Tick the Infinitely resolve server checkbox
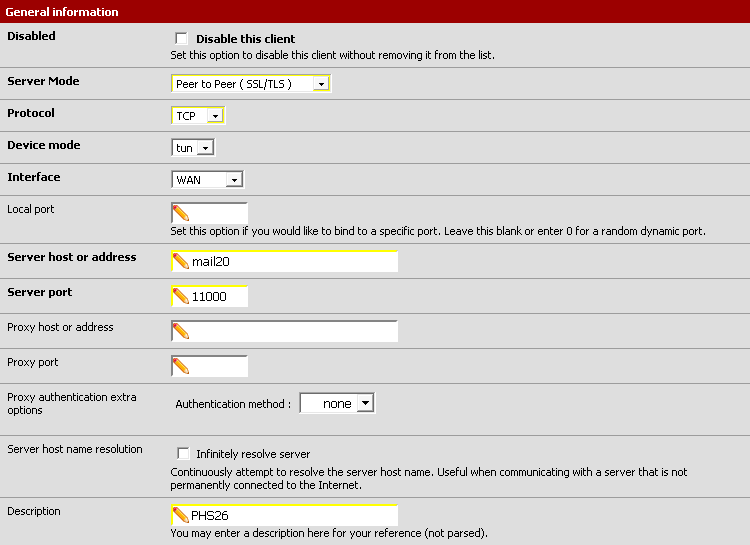This screenshot has width=750, height=545. (x=183, y=453)
